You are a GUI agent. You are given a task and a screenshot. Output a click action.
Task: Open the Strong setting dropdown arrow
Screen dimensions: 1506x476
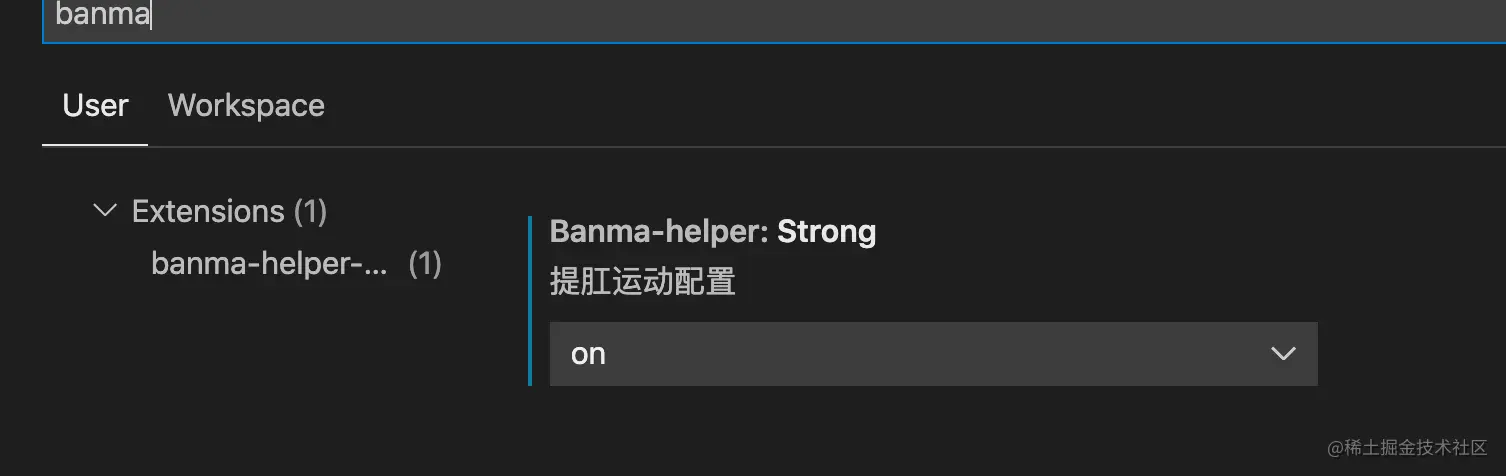point(1282,354)
